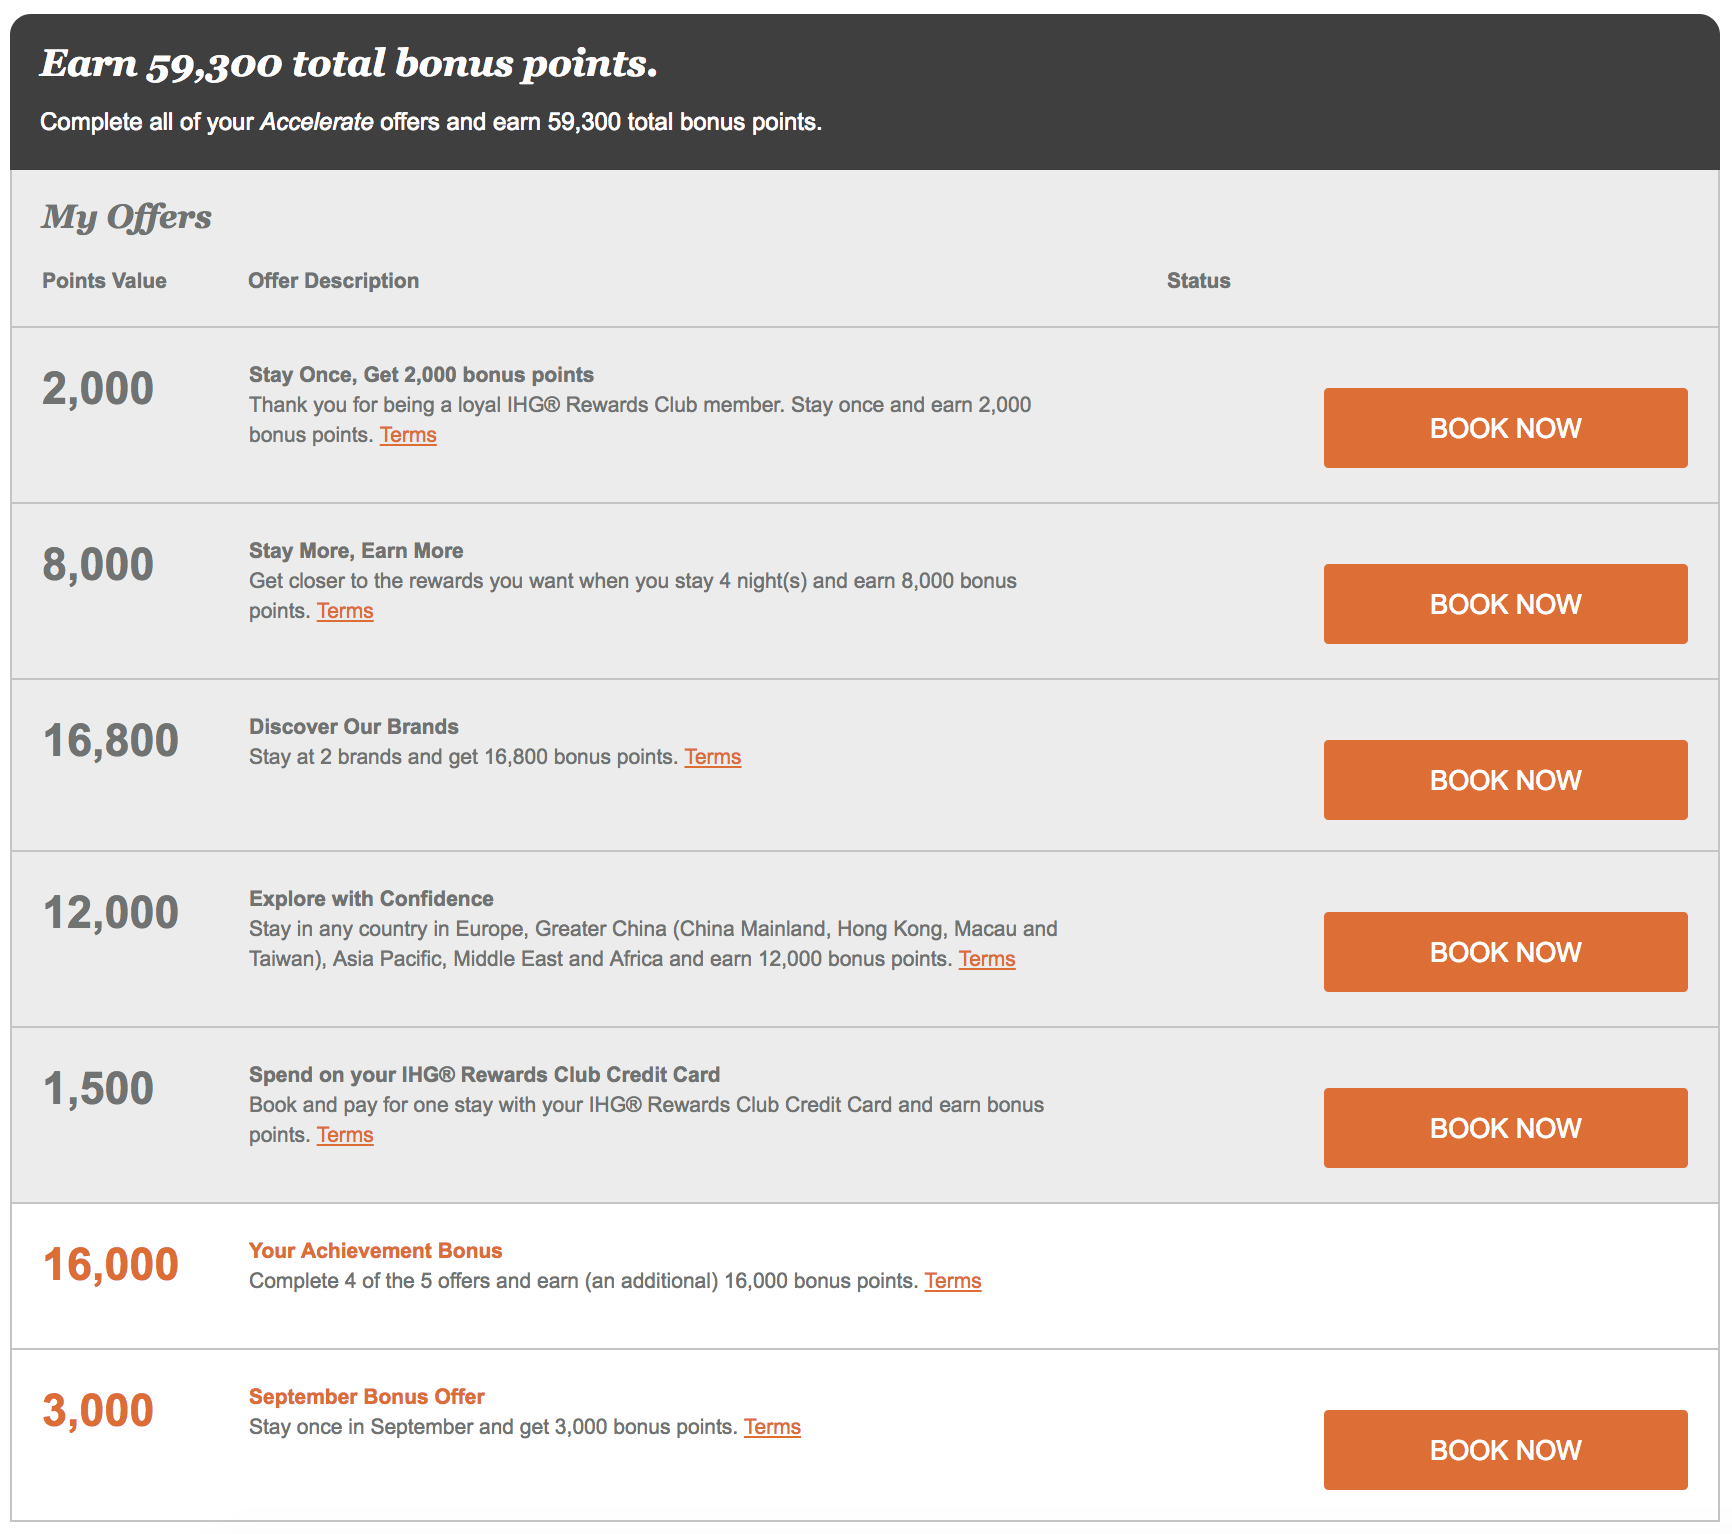View Terms for Stay More, Earn More

(x=345, y=611)
